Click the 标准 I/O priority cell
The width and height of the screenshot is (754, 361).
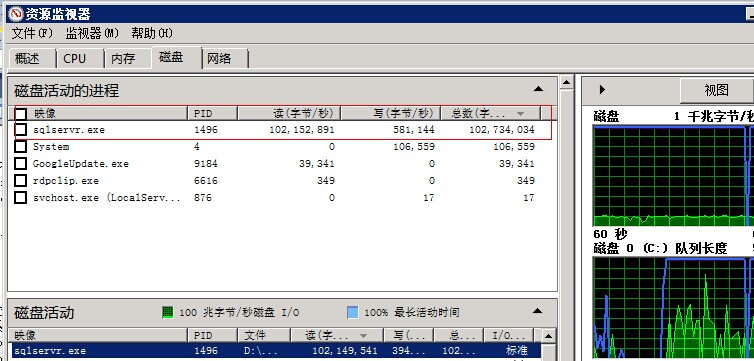click(x=516, y=350)
